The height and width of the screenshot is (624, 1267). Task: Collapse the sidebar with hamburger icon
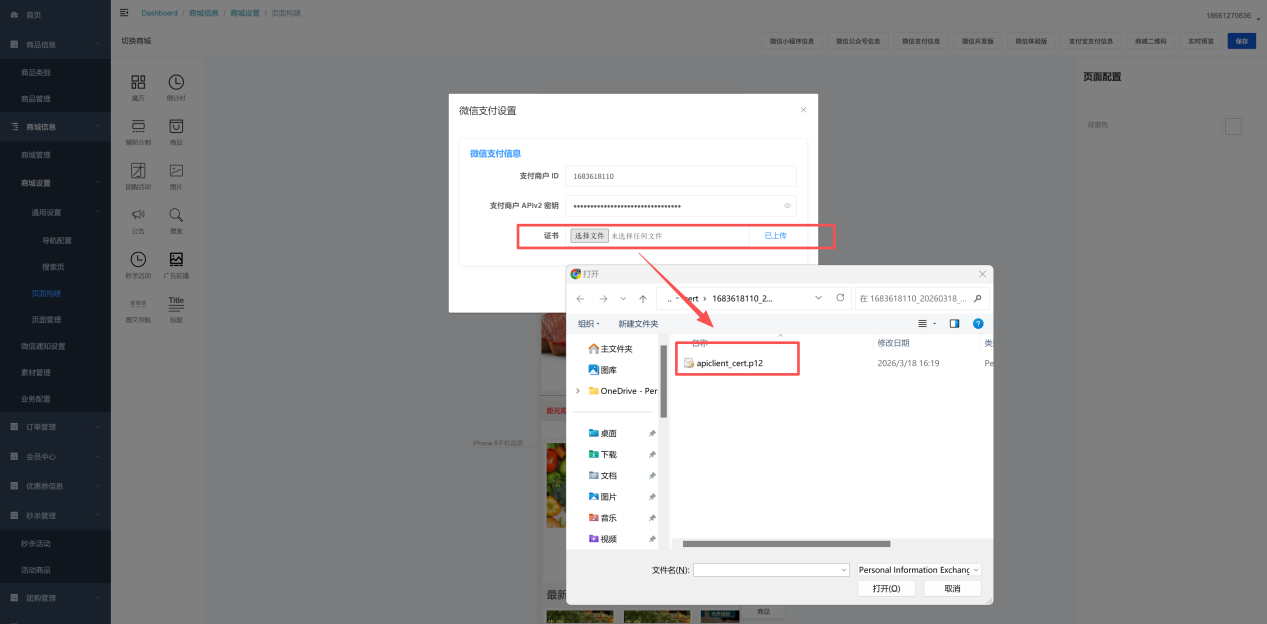click(124, 13)
